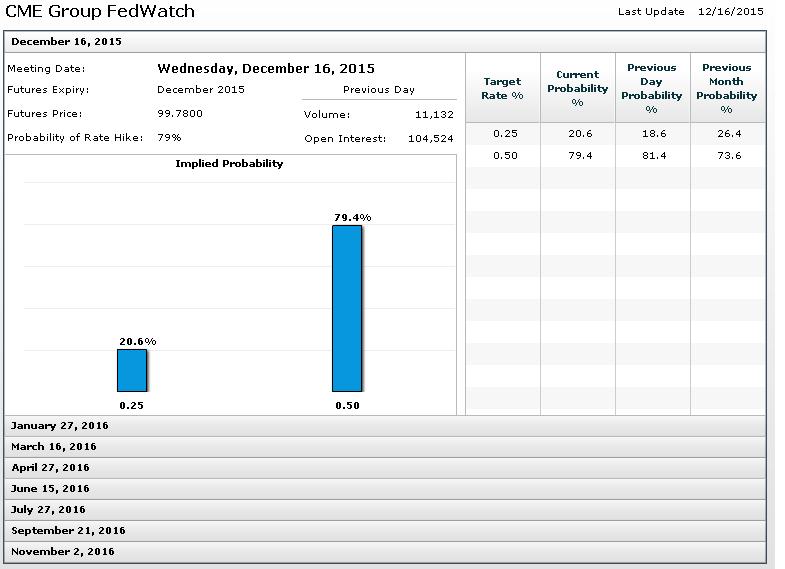Select previous day probability 81.4
785x569 pixels.
click(x=654, y=156)
